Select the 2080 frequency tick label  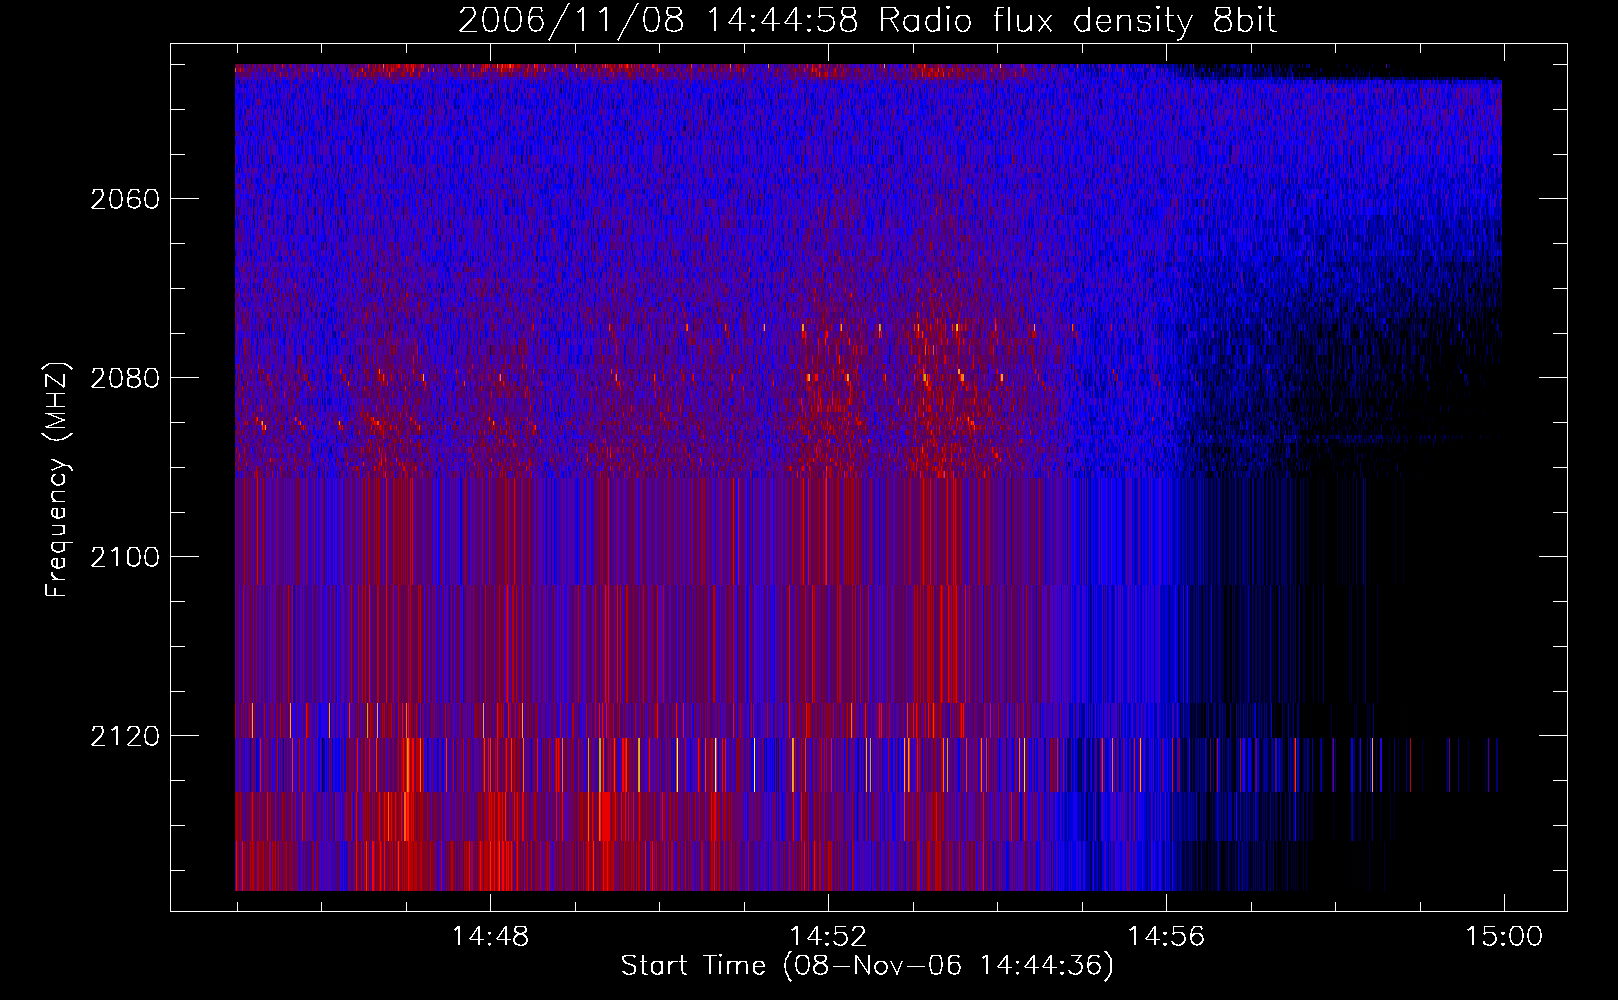tap(125, 378)
